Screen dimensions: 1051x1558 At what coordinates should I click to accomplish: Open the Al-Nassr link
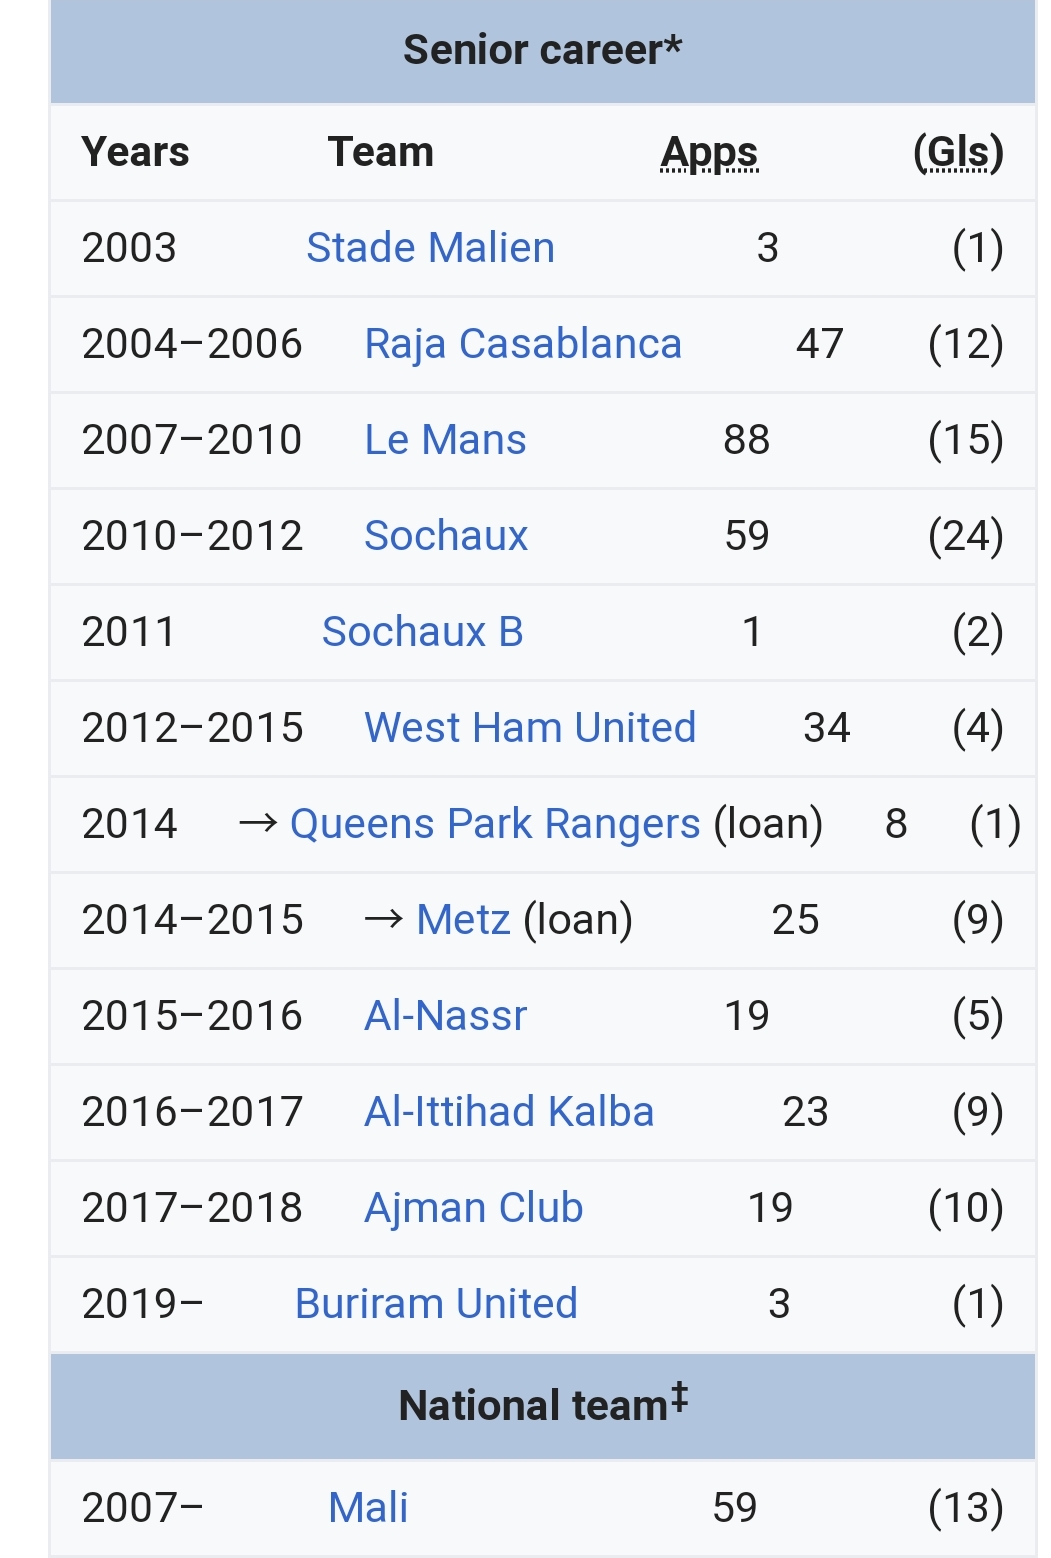pos(445,1015)
